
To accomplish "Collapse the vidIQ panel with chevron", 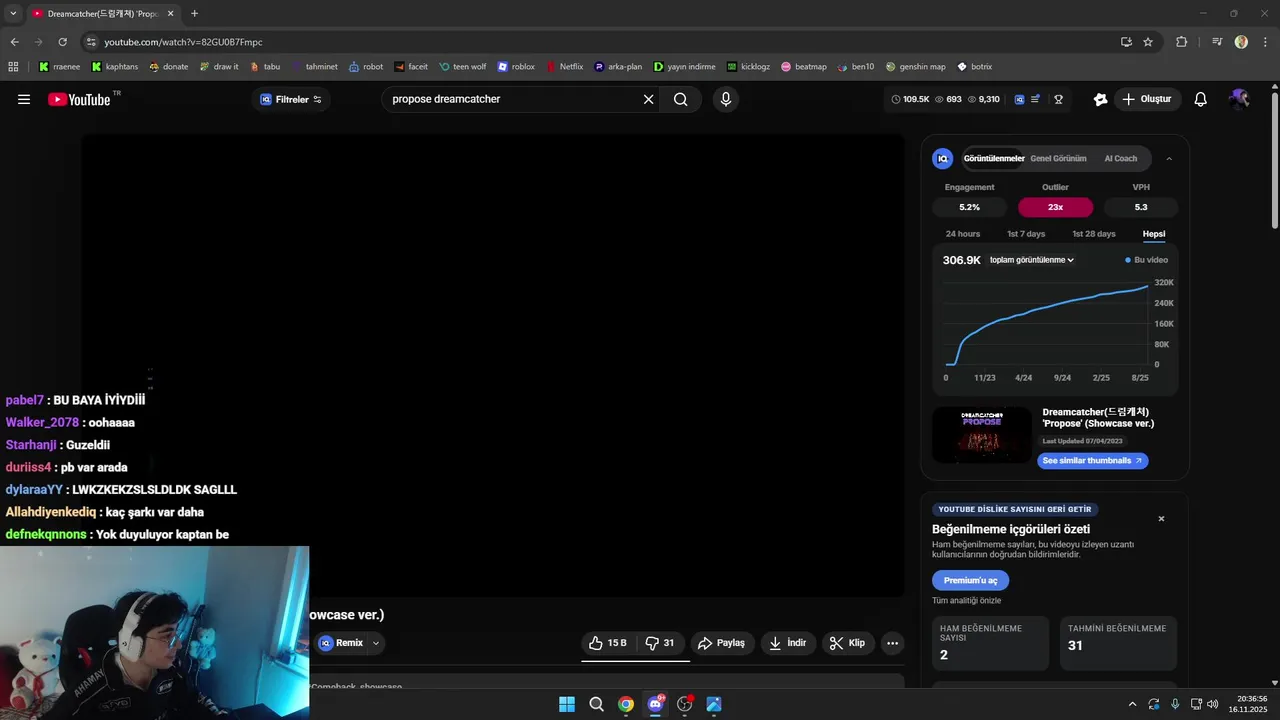I will coord(1169,158).
